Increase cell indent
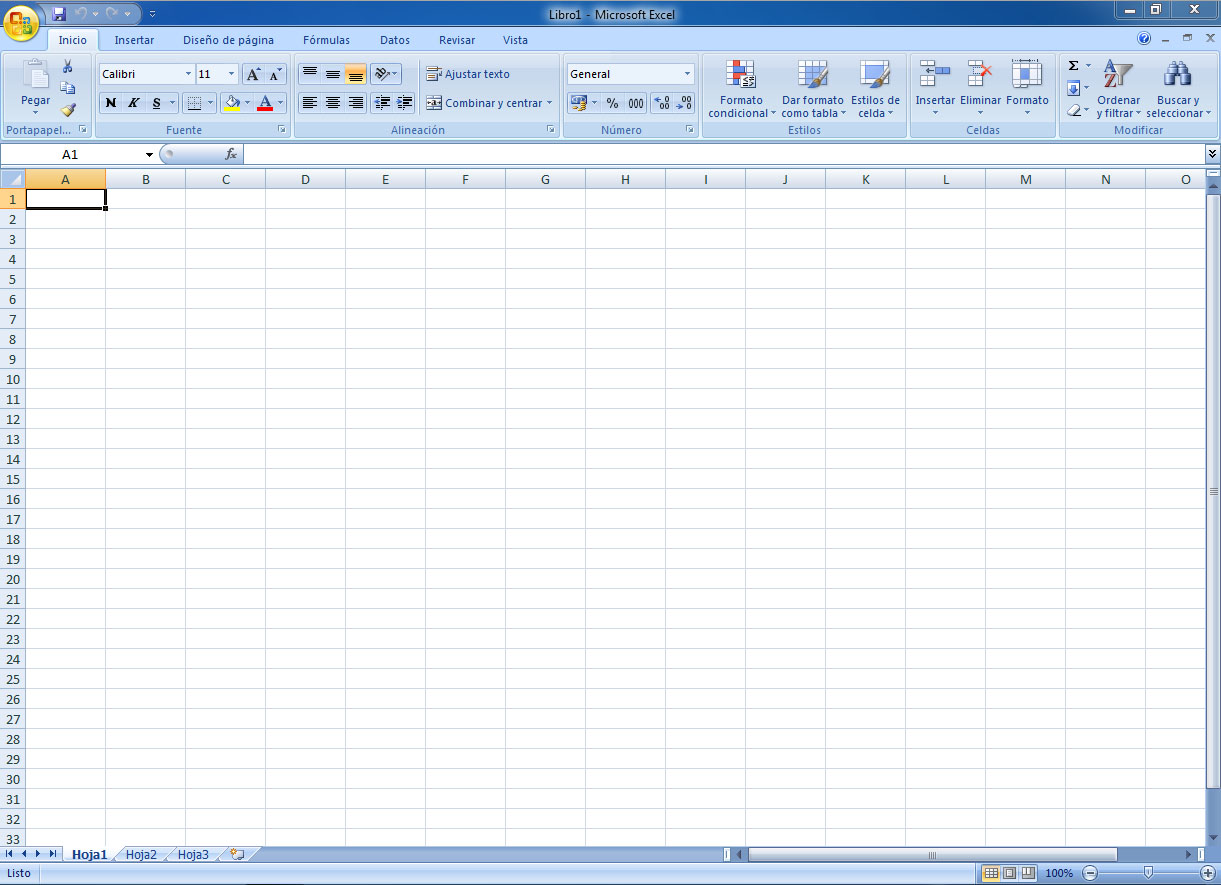This screenshot has width=1221, height=885. coord(404,103)
